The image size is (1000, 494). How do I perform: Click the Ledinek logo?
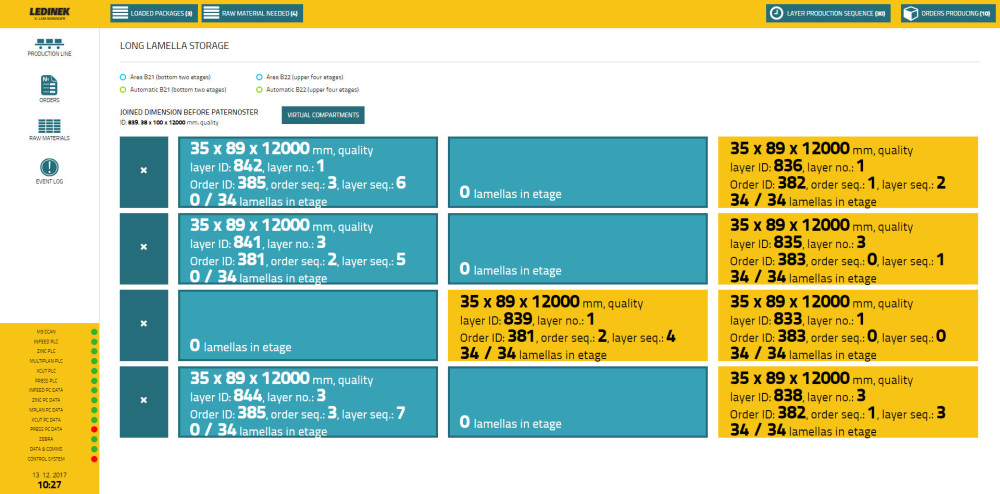[49, 12]
